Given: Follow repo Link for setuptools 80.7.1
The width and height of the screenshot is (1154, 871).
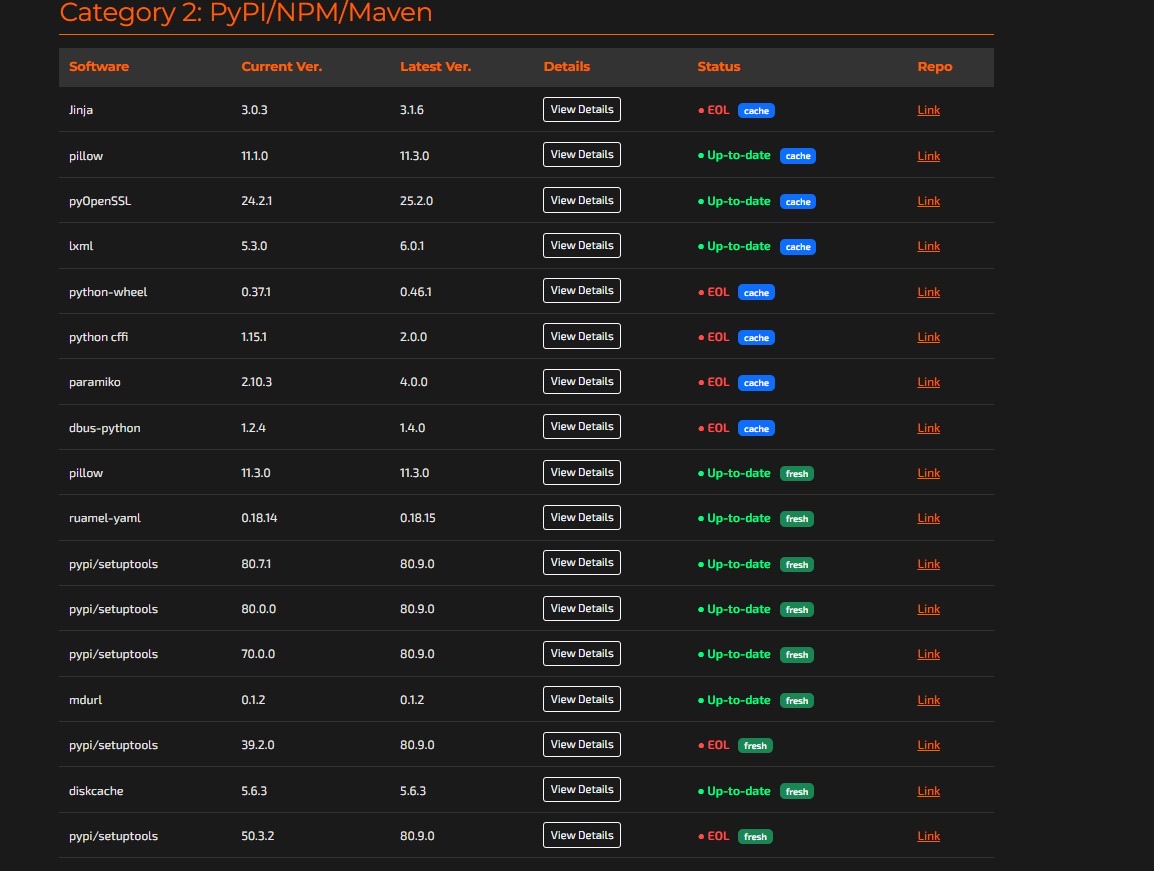Looking at the screenshot, I should click(x=928, y=564).
